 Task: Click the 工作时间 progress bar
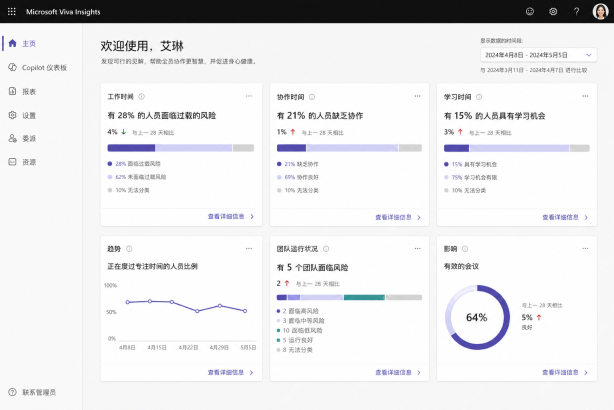point(181,148)
